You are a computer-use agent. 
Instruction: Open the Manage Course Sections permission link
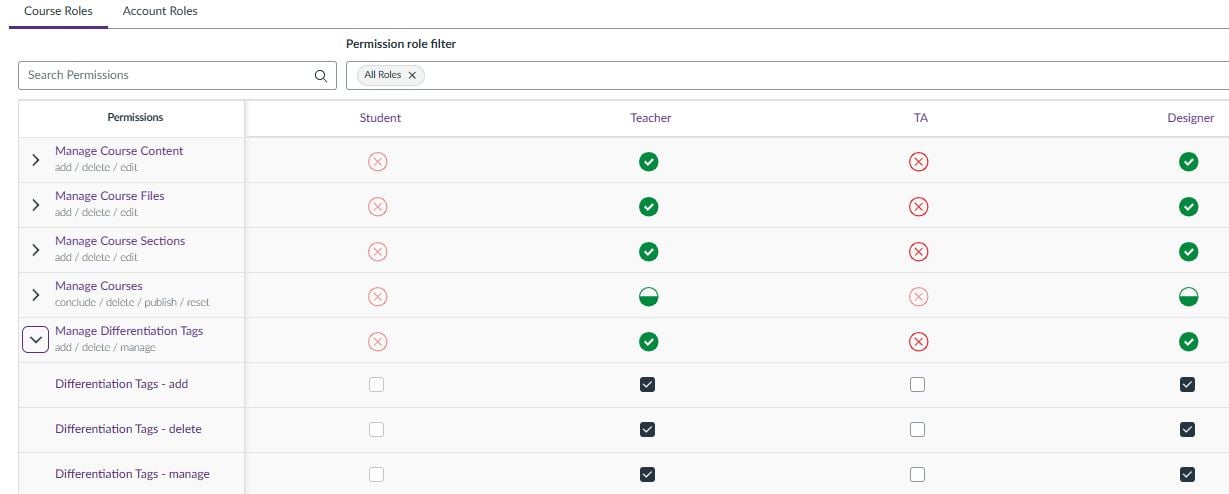120,241
